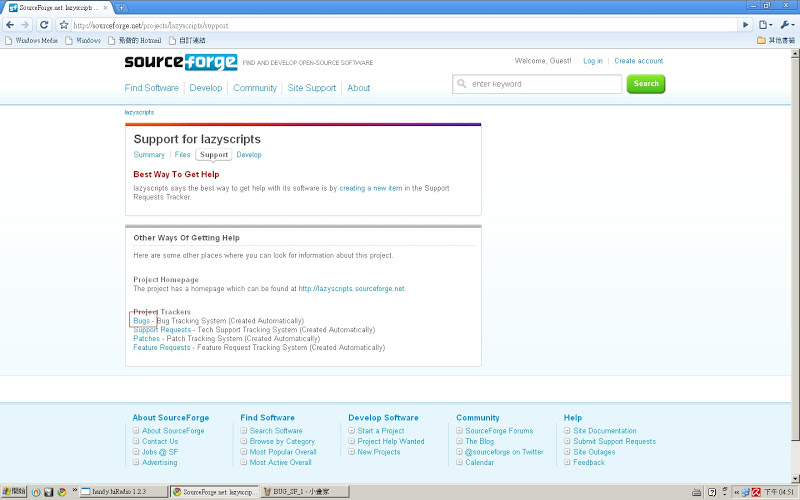Screen dimensions: 800x500
Task: Open the Windows bookmark in bookmarks bar
Action: (x=83, y=40)
